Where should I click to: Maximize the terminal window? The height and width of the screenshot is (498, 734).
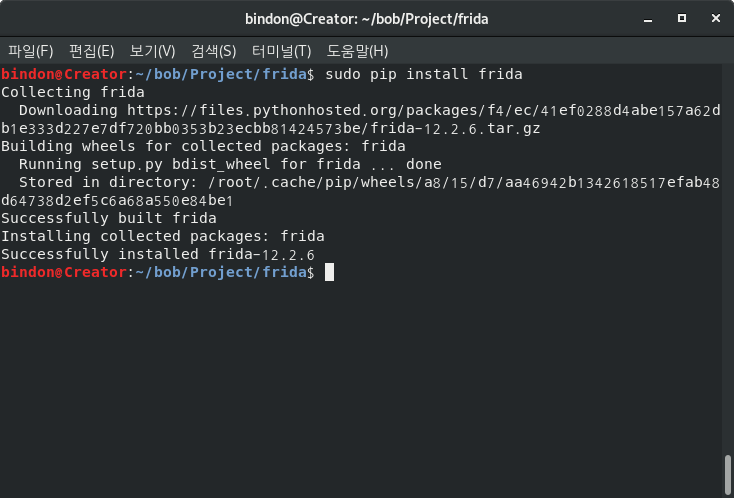tap(682, 18)
